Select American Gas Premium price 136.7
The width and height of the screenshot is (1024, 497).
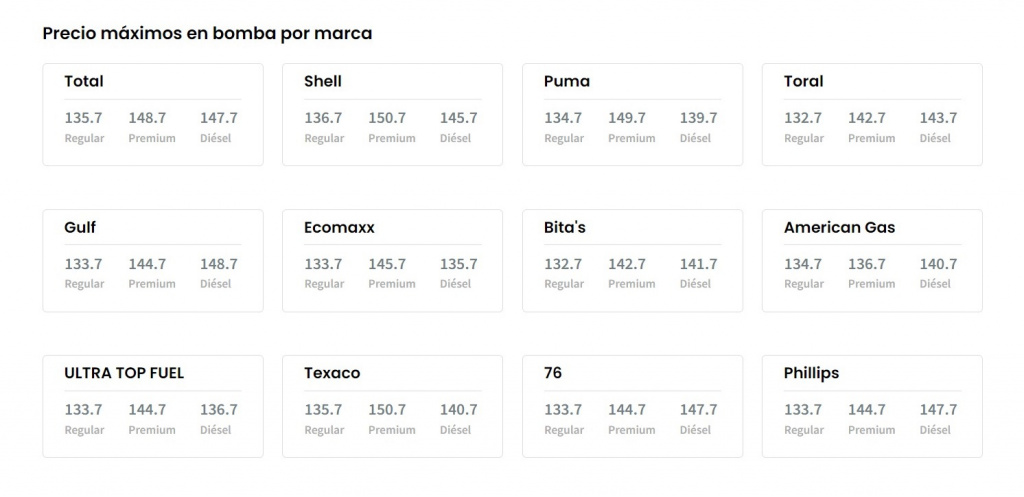(867, 264)
